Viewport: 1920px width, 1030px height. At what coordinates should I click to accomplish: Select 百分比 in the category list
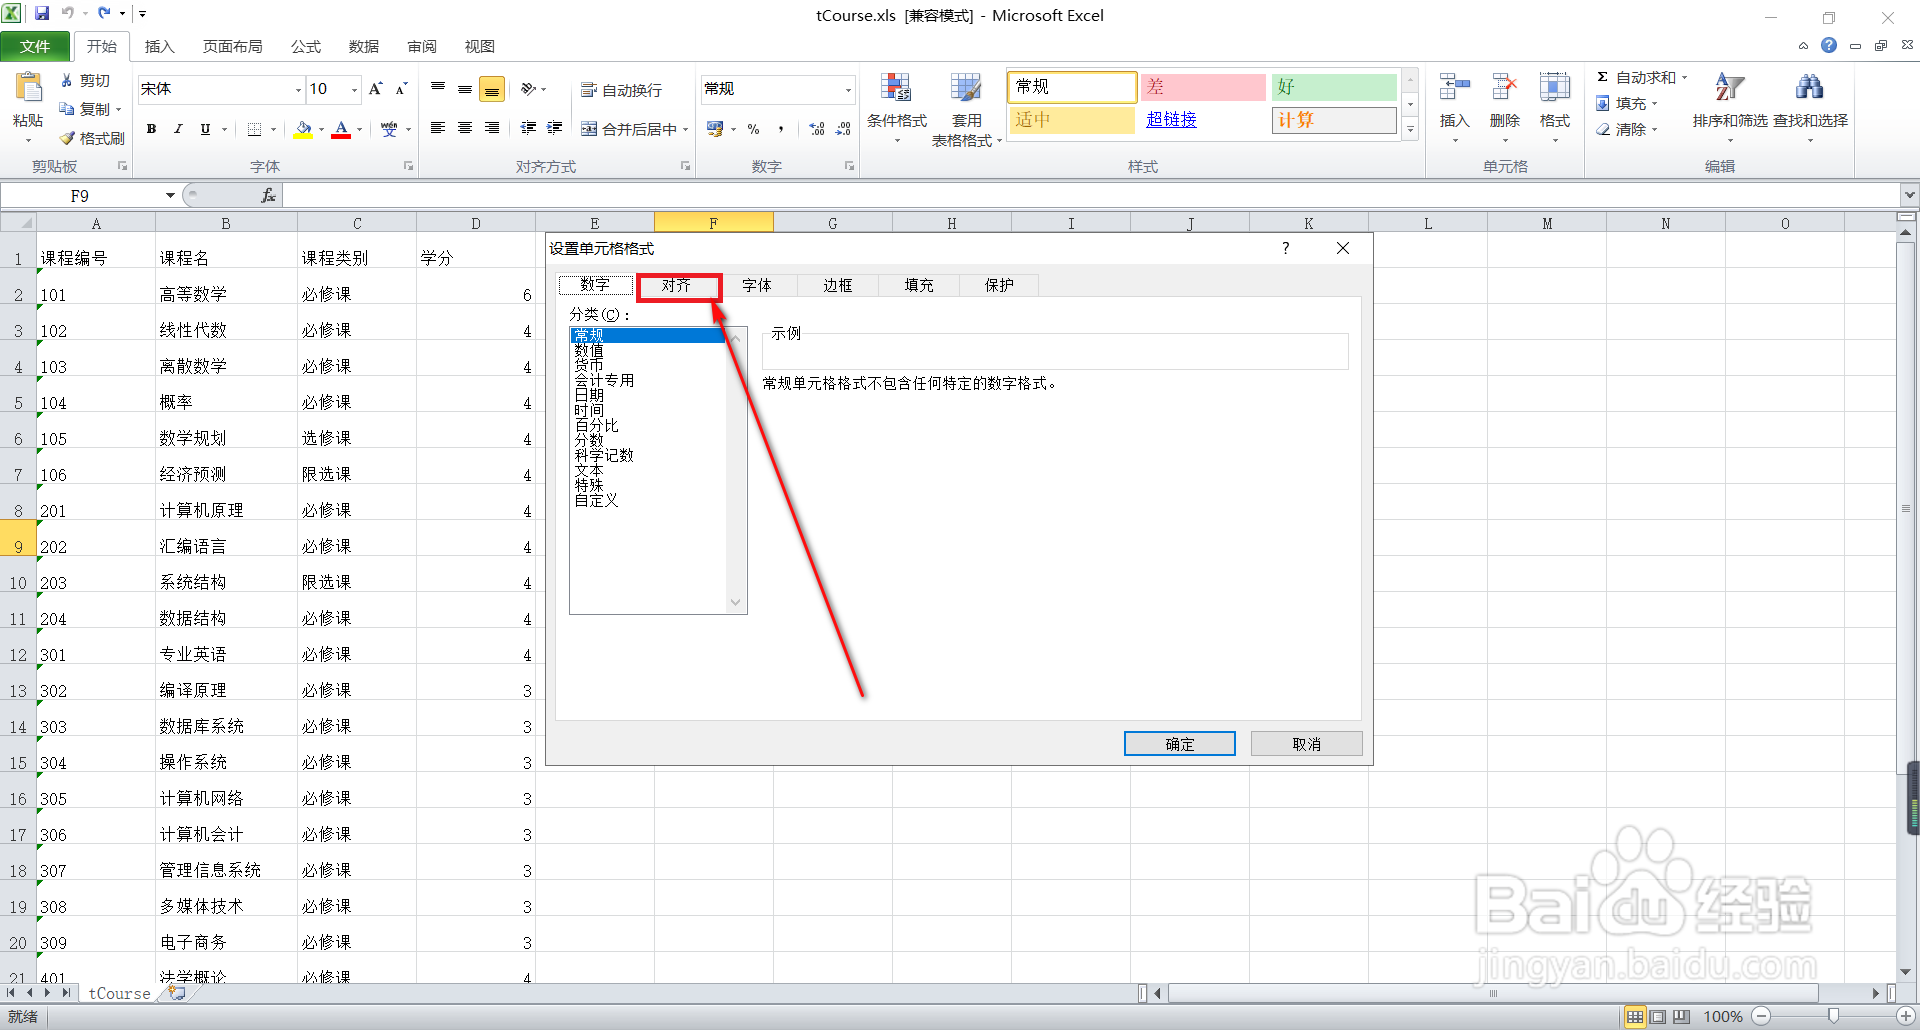click(597, 426)
